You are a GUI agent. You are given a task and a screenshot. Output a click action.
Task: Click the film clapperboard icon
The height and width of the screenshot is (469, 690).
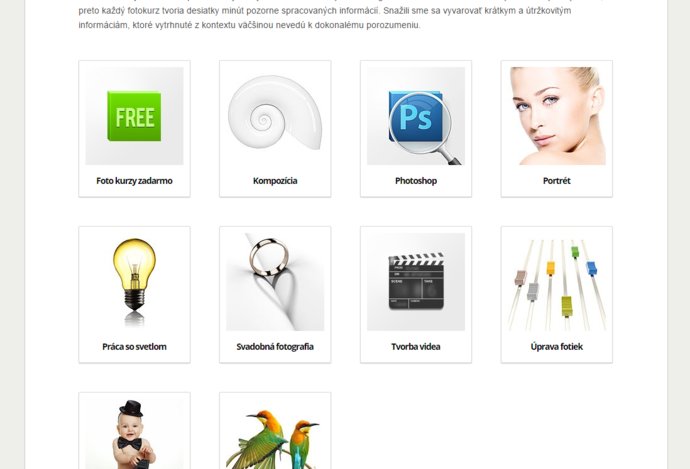[x=416, y=282]
